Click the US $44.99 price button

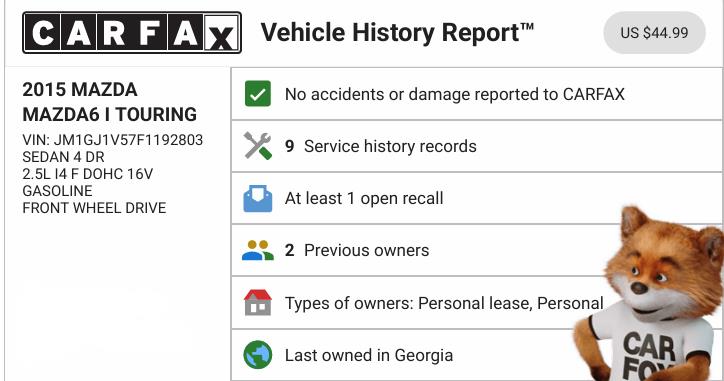(654, 33)
